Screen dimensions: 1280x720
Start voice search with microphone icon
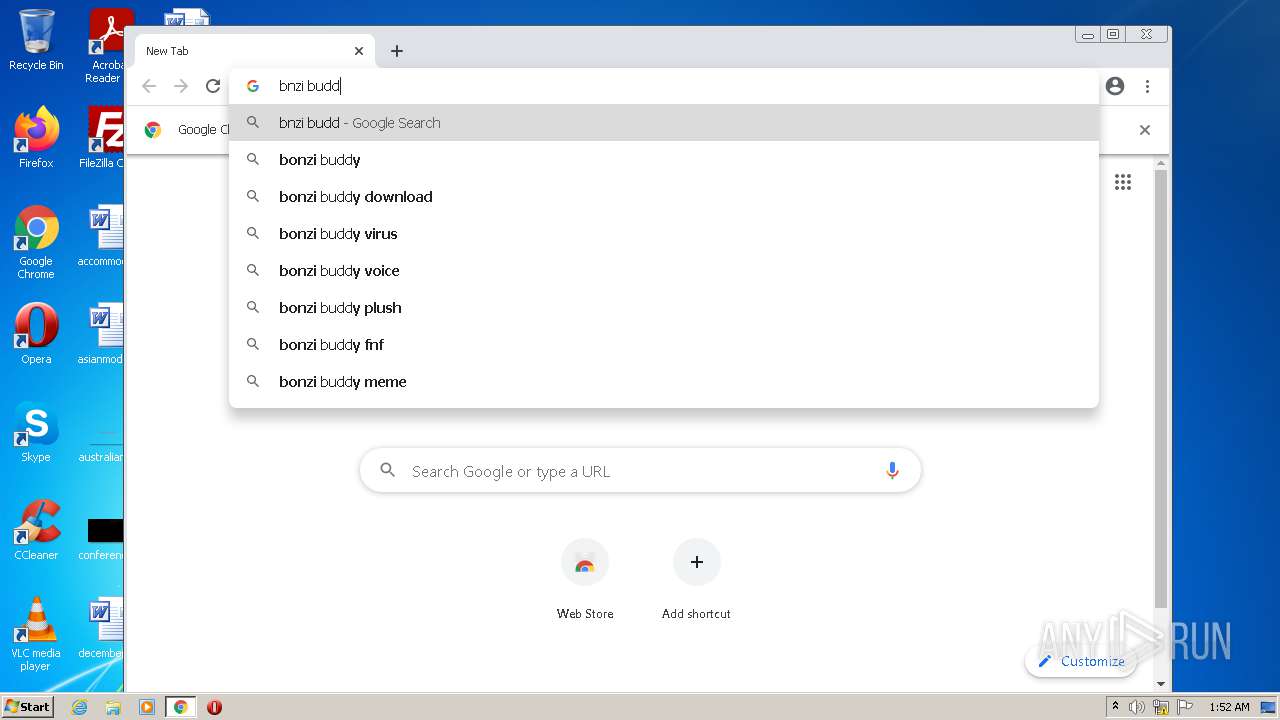coord(892,471)
